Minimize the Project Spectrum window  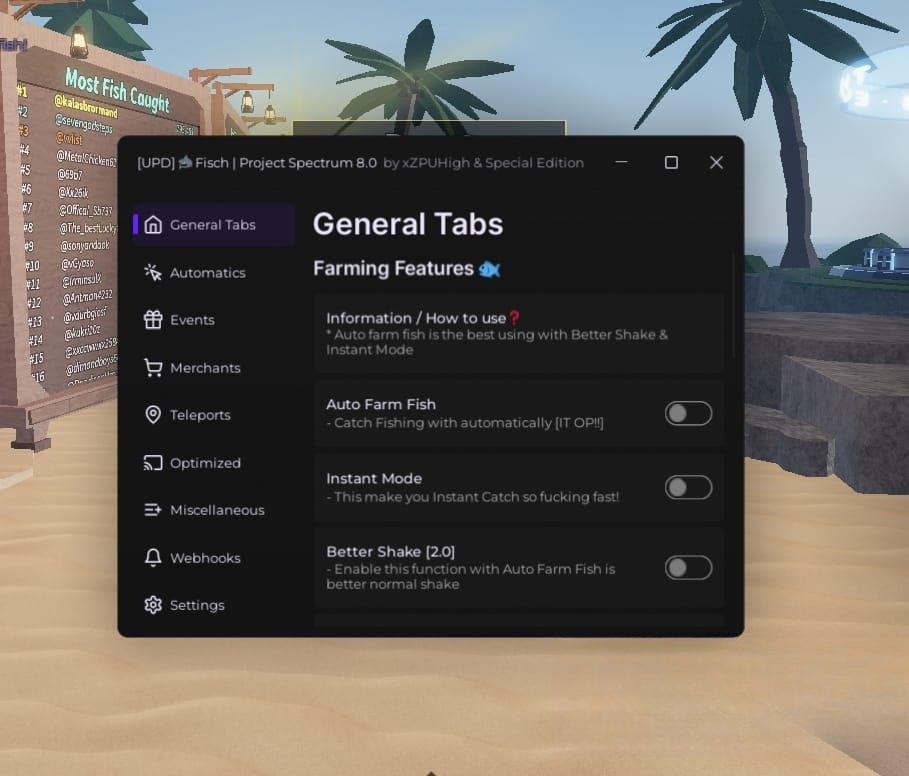pyautogui.click(x=622, y=162)
